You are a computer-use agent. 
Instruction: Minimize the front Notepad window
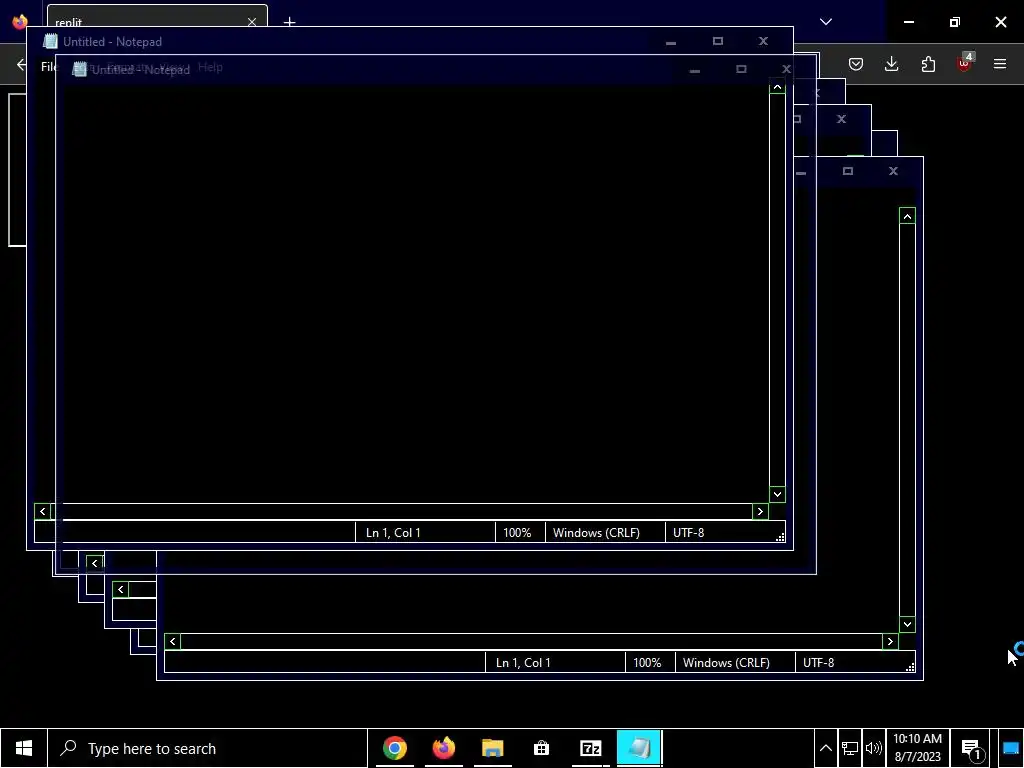pyautogui.click(x=671, y=41)
